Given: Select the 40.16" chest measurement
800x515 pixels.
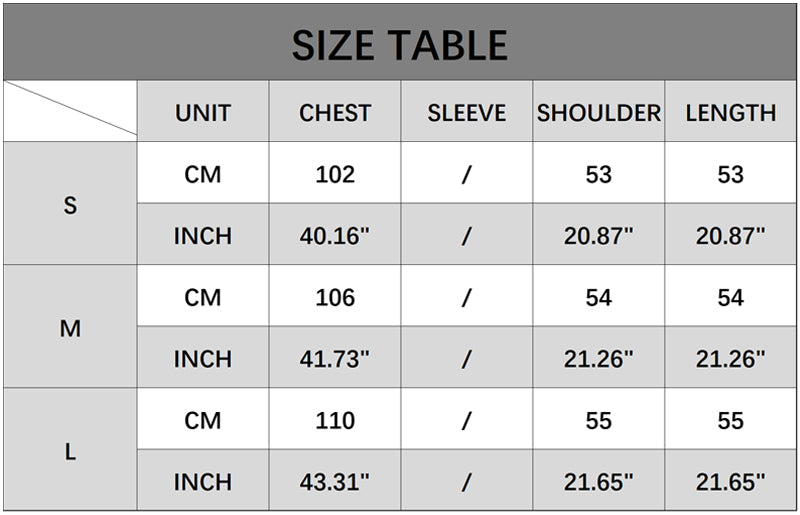Looking at the screenshot, I should (335, 236).
